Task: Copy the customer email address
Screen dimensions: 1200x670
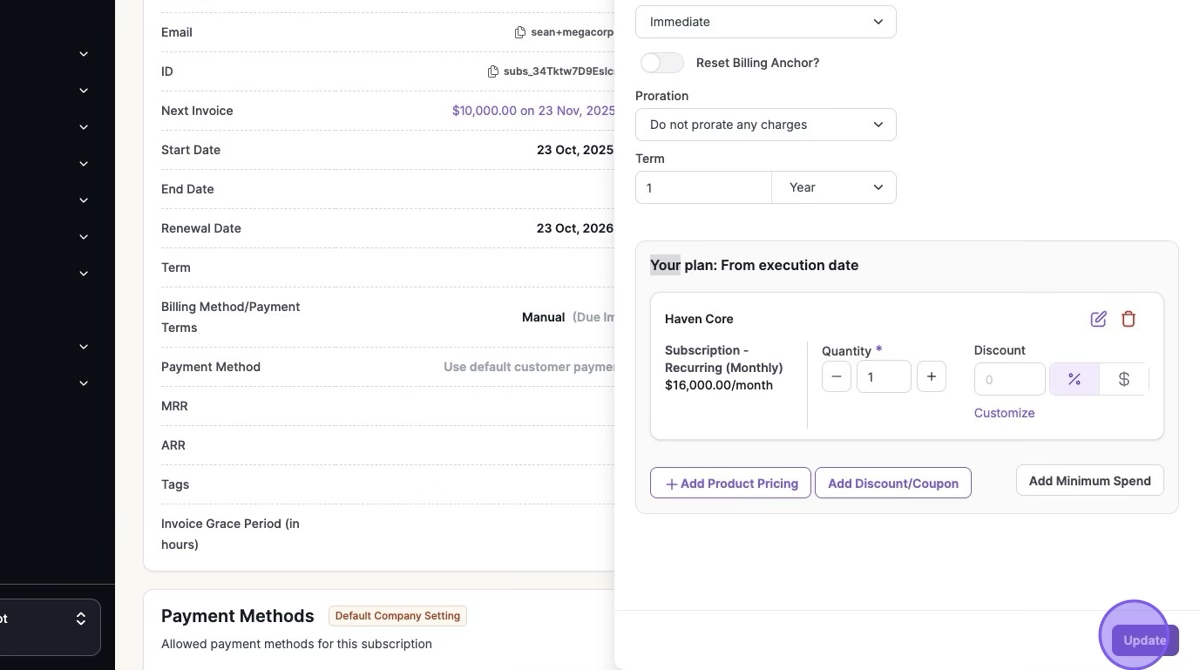Action: (520, 32)
